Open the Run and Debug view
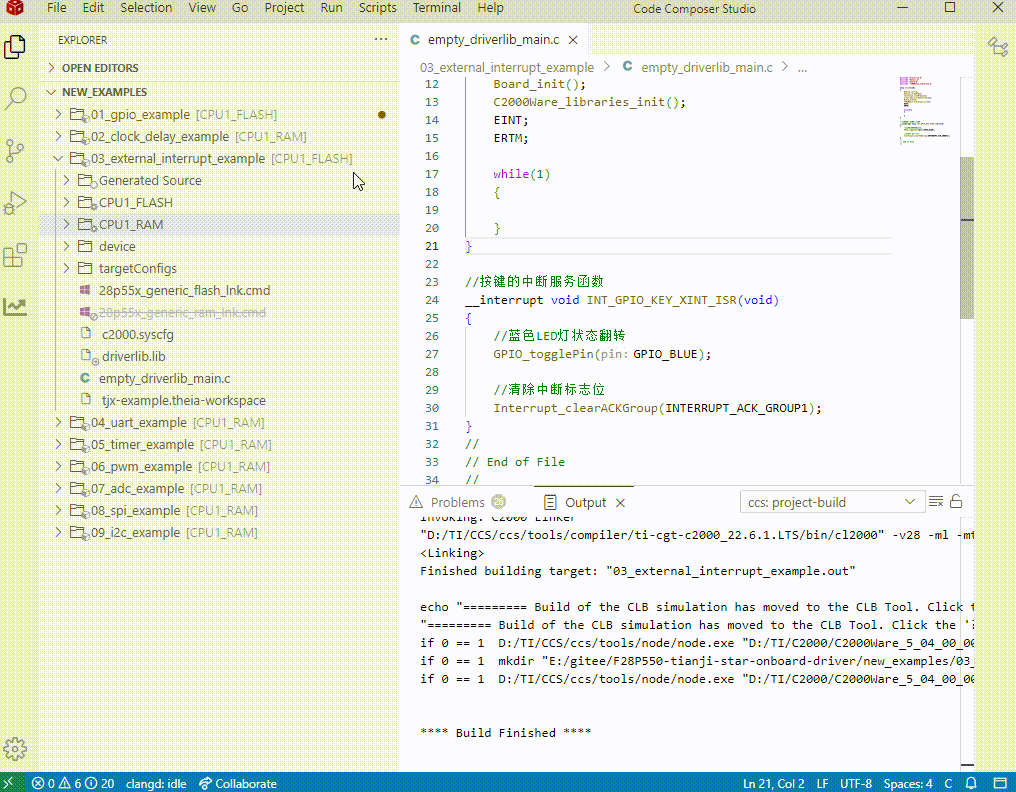Viewport: 1016px width, 792px height. click(15, 203)
